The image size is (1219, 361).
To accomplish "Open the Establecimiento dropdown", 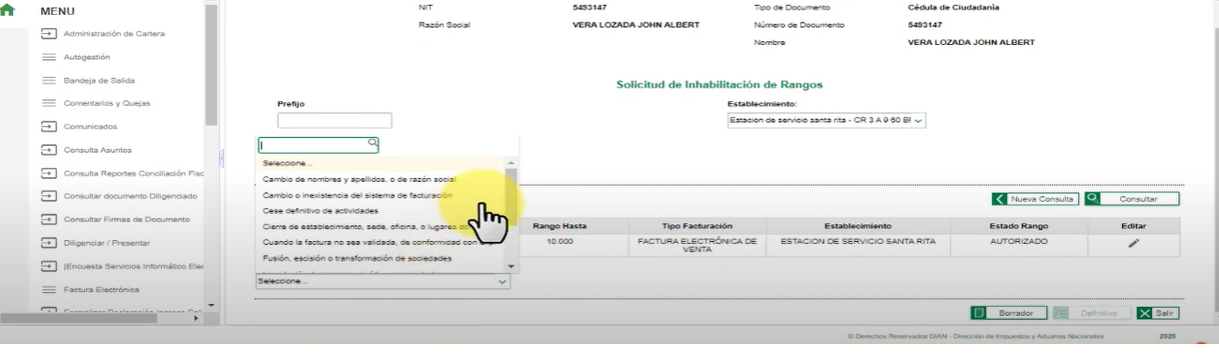I will coord(826,120).
